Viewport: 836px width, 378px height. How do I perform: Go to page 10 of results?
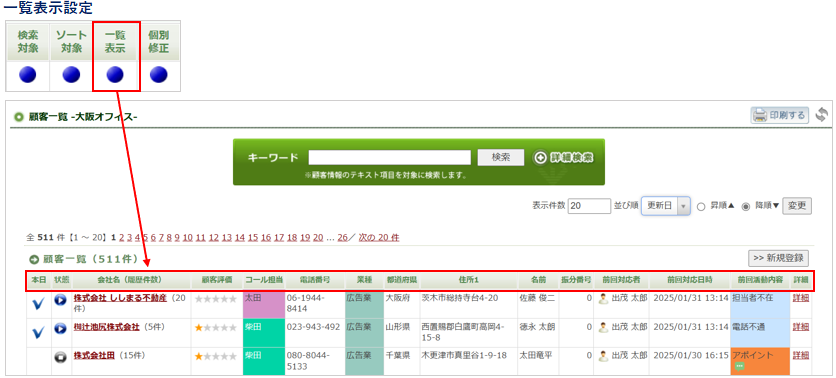tap(187, 237)
